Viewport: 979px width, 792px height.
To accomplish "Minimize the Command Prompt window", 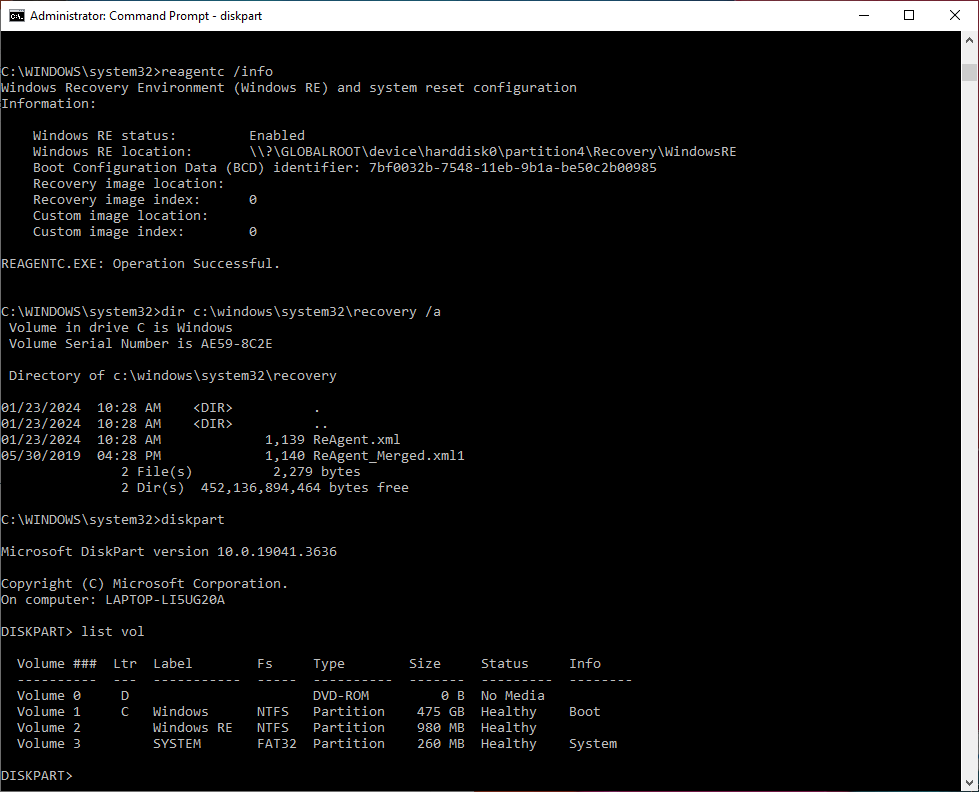I will (x=864, y=16).
